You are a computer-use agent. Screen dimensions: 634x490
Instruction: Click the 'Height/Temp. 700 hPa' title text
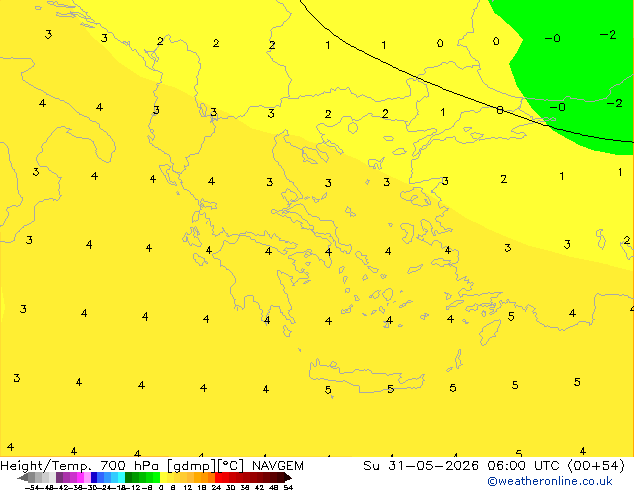(x=80, y=466)
